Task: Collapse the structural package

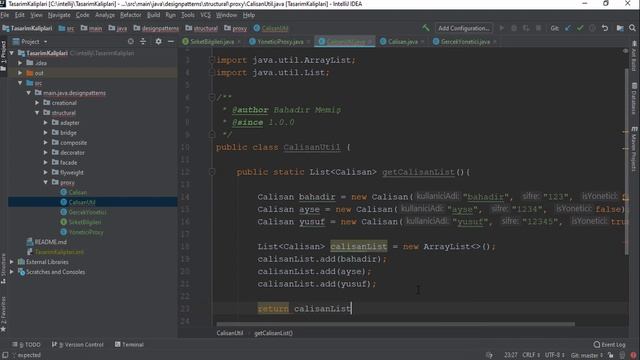Action: (37, 113)
